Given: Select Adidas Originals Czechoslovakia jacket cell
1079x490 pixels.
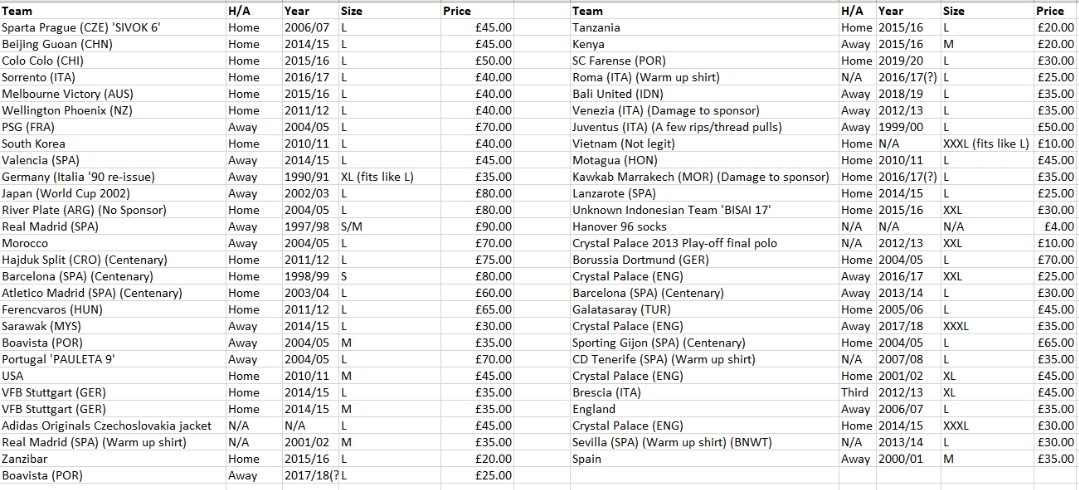Looking at the screenshot, I should 107,426.
